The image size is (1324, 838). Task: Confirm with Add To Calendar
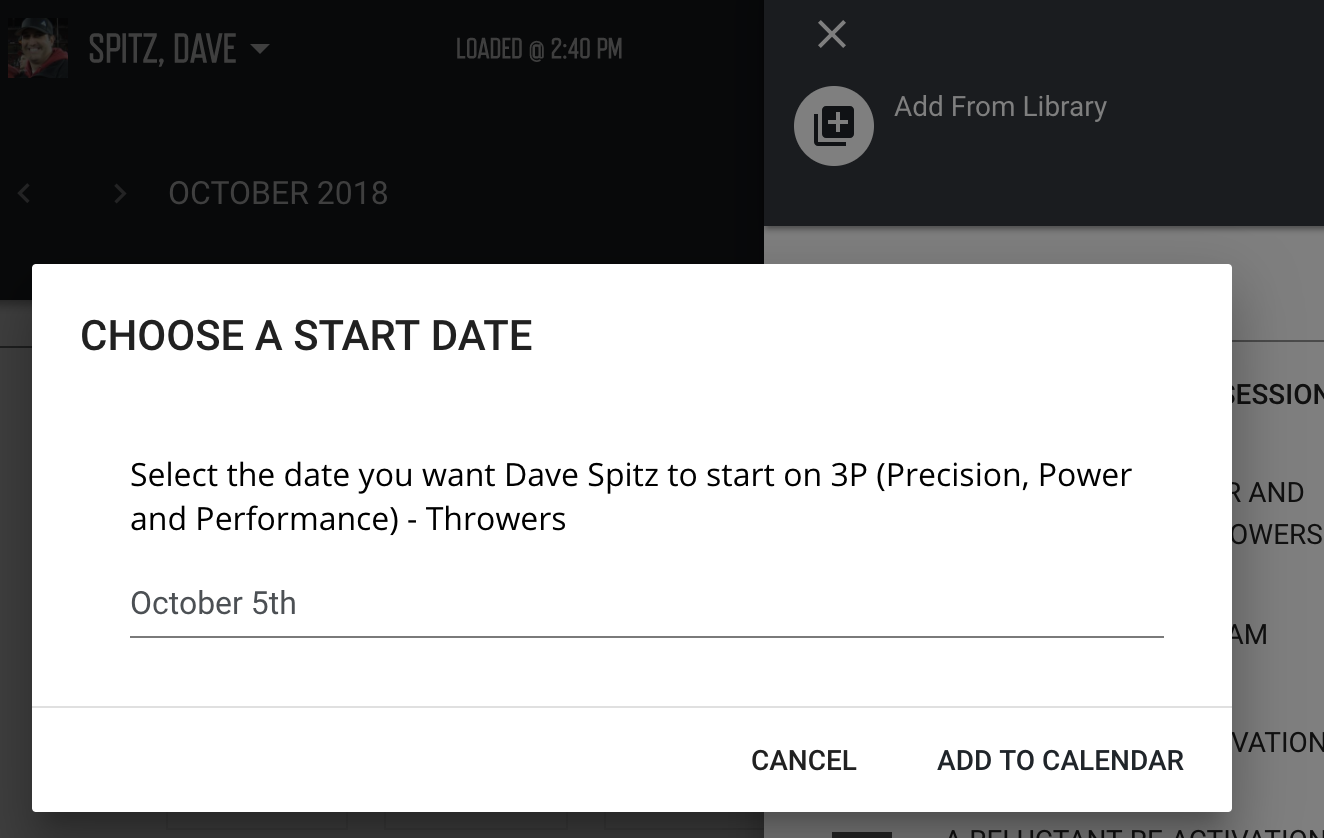(x=1060, y=760)
